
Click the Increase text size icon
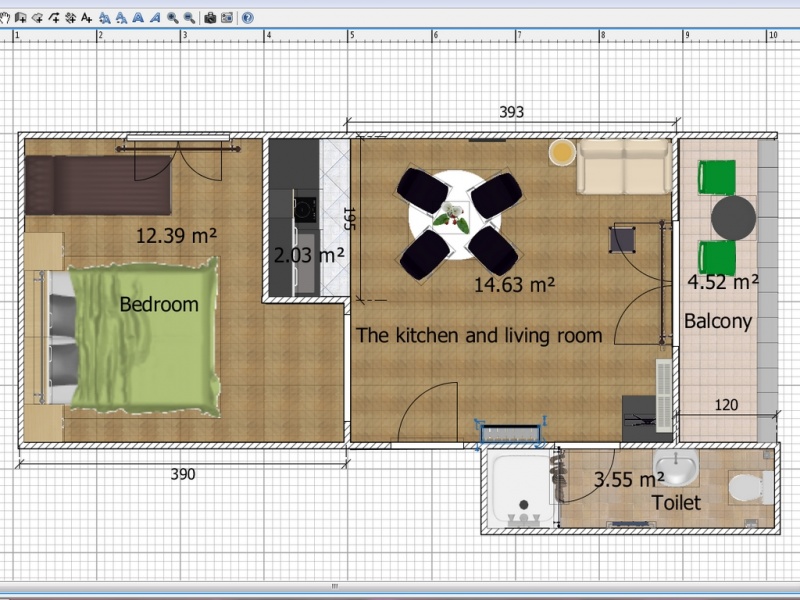tap(104, 18)
